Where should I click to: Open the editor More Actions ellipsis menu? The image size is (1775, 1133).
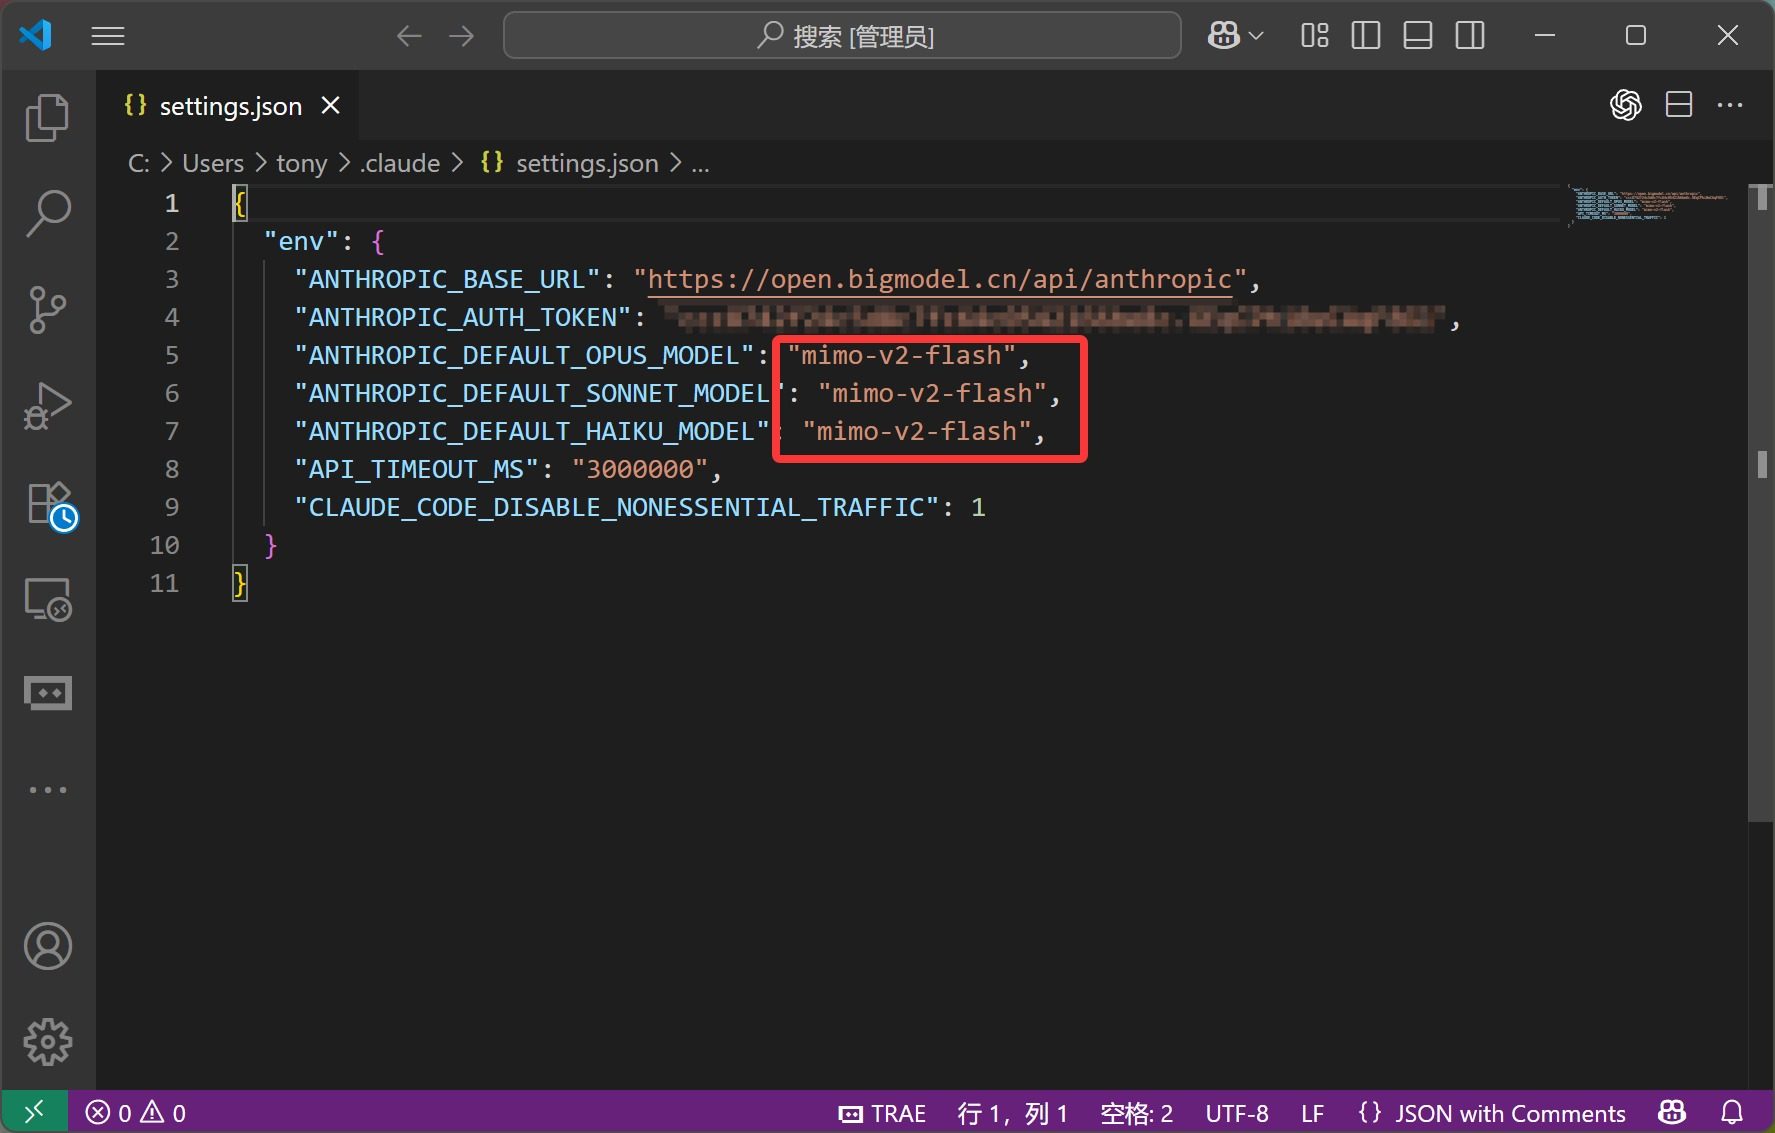(x=1729, y=105)
